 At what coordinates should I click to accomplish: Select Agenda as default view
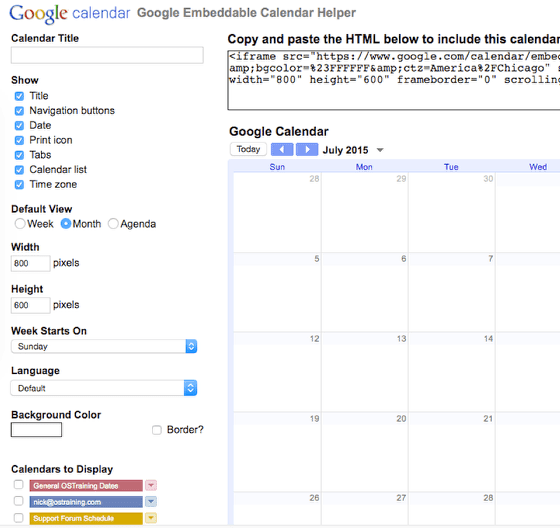click(x=113, y=224)
